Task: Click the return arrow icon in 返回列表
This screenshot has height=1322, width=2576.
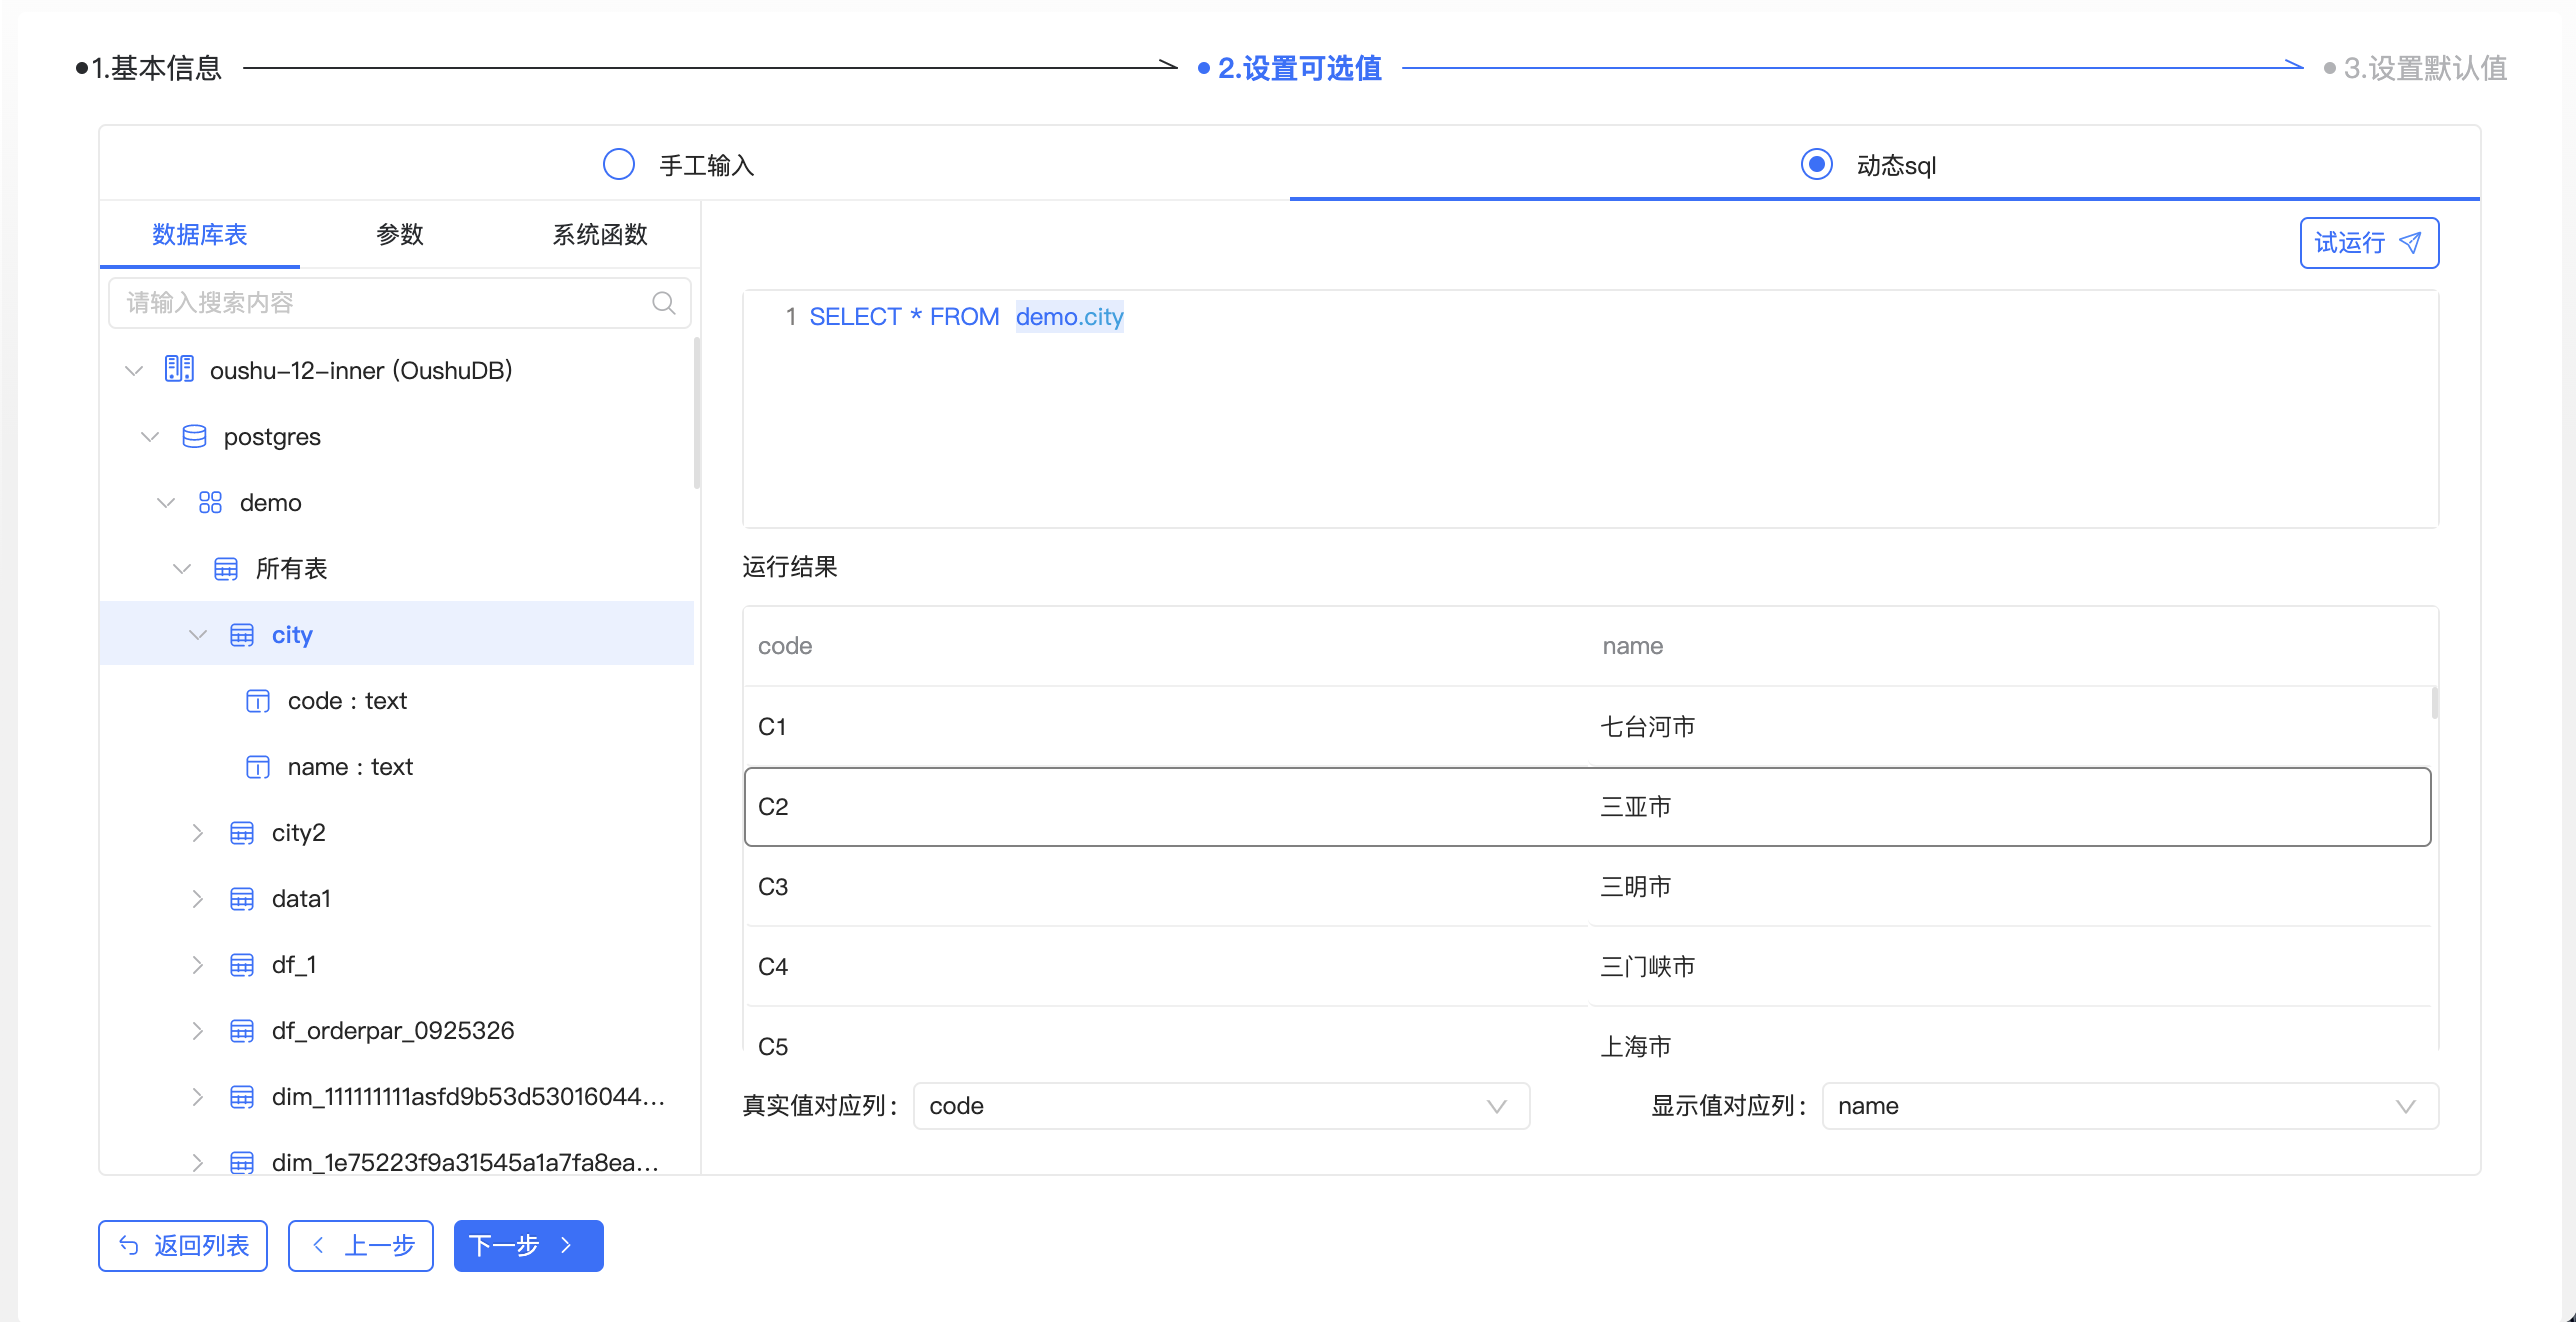Action: [x=129, y=1245]
